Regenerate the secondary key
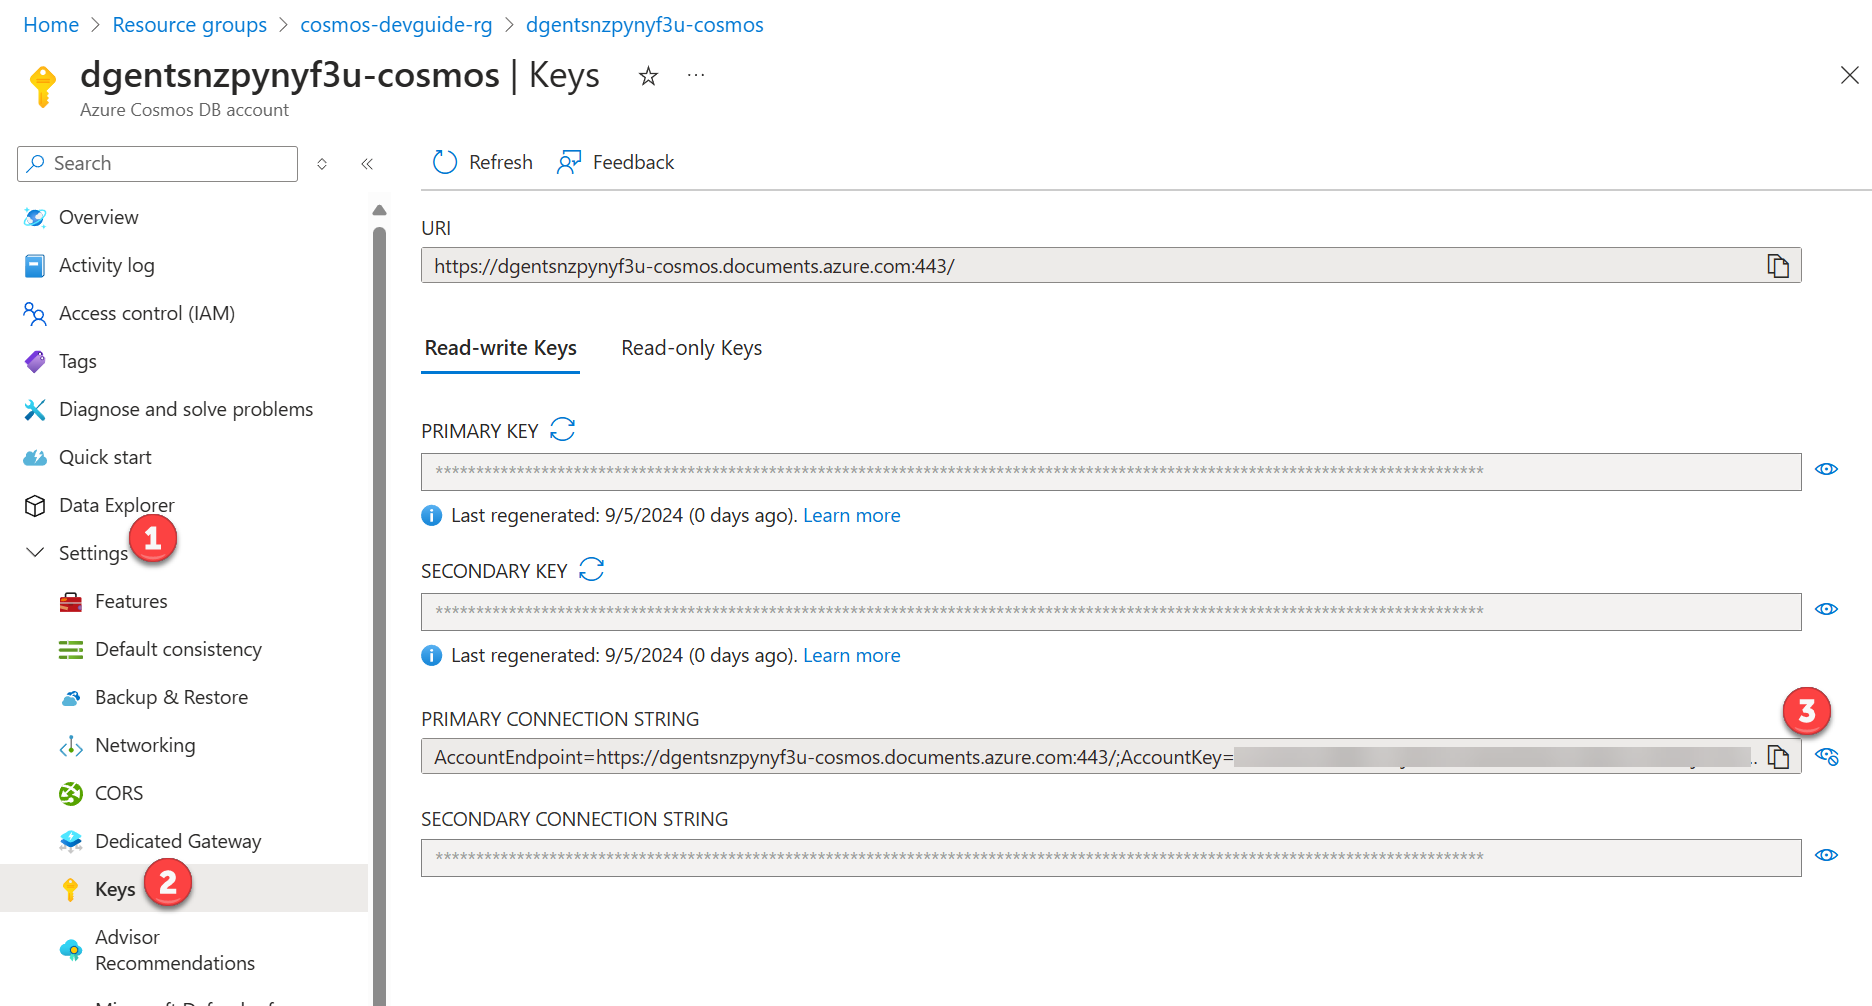The width and height of the screenshot is (1872, 1006). [x=592, y=570]
